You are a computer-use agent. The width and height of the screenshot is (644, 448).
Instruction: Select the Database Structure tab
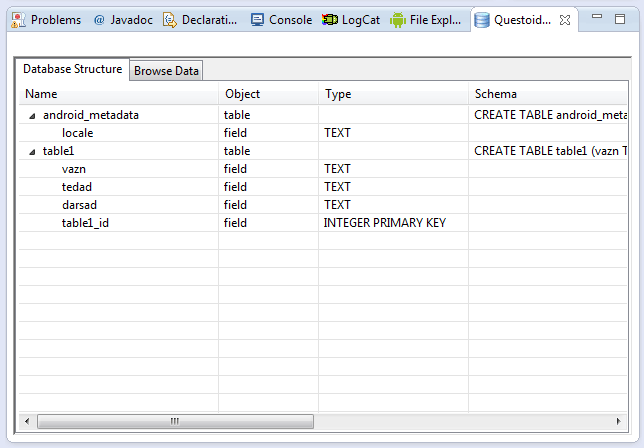click(73, 69)
